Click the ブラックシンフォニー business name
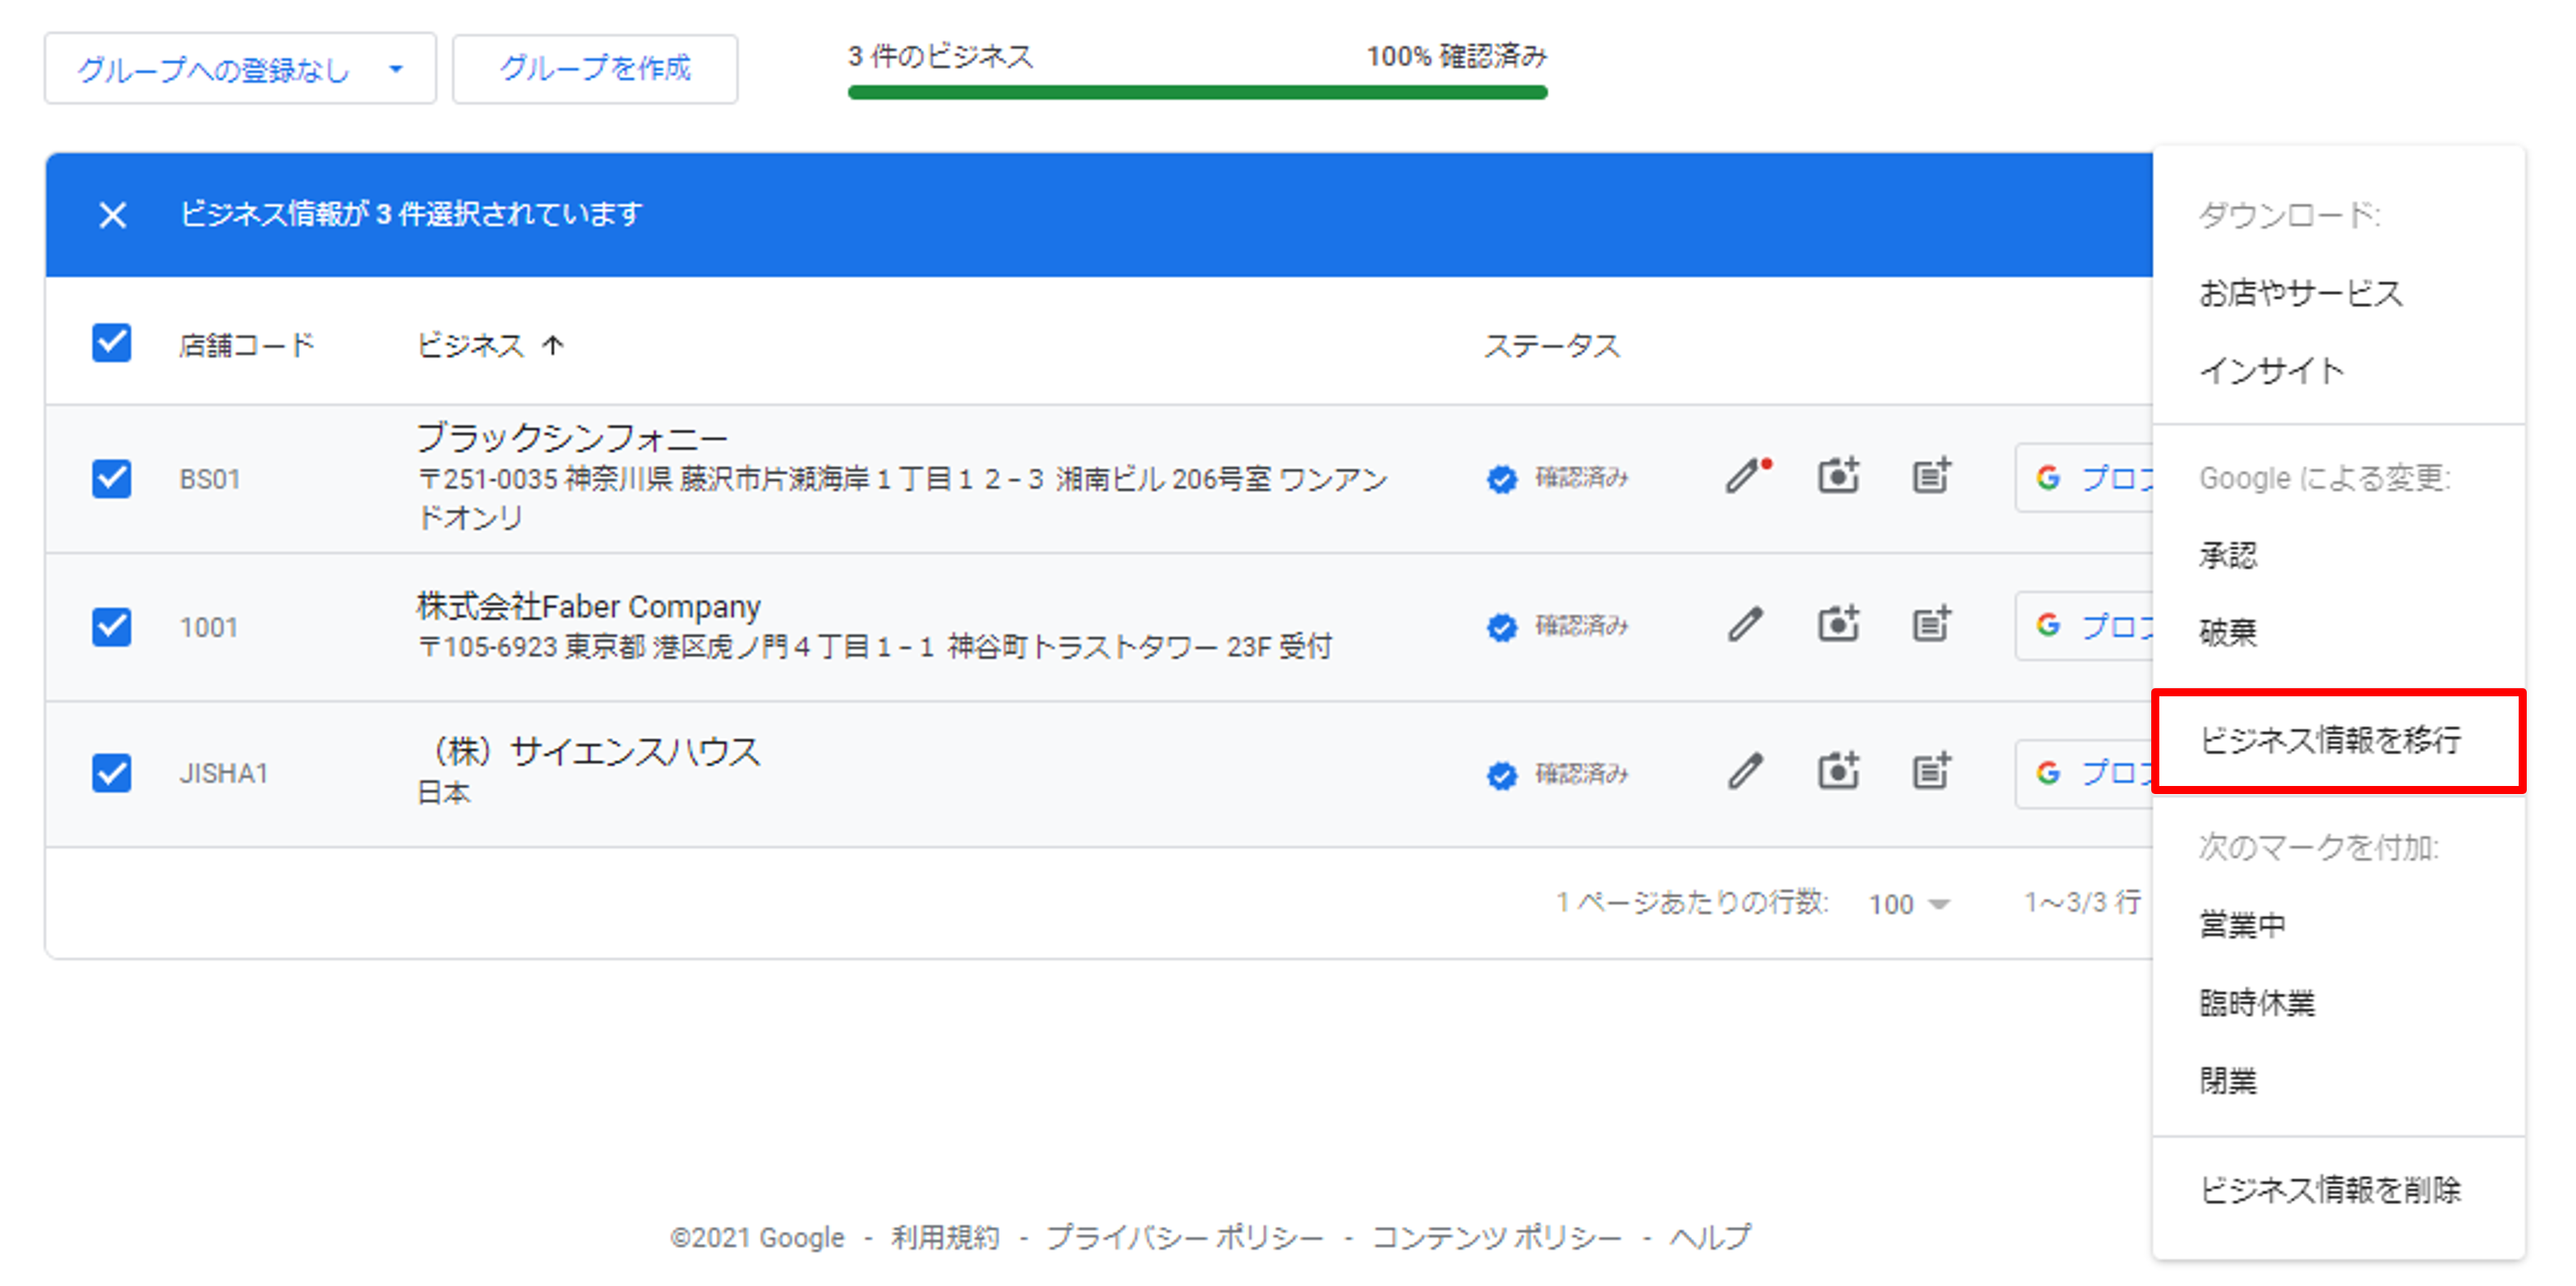This screenshot has height=1286, width=2576. click(x=571, y=437)
